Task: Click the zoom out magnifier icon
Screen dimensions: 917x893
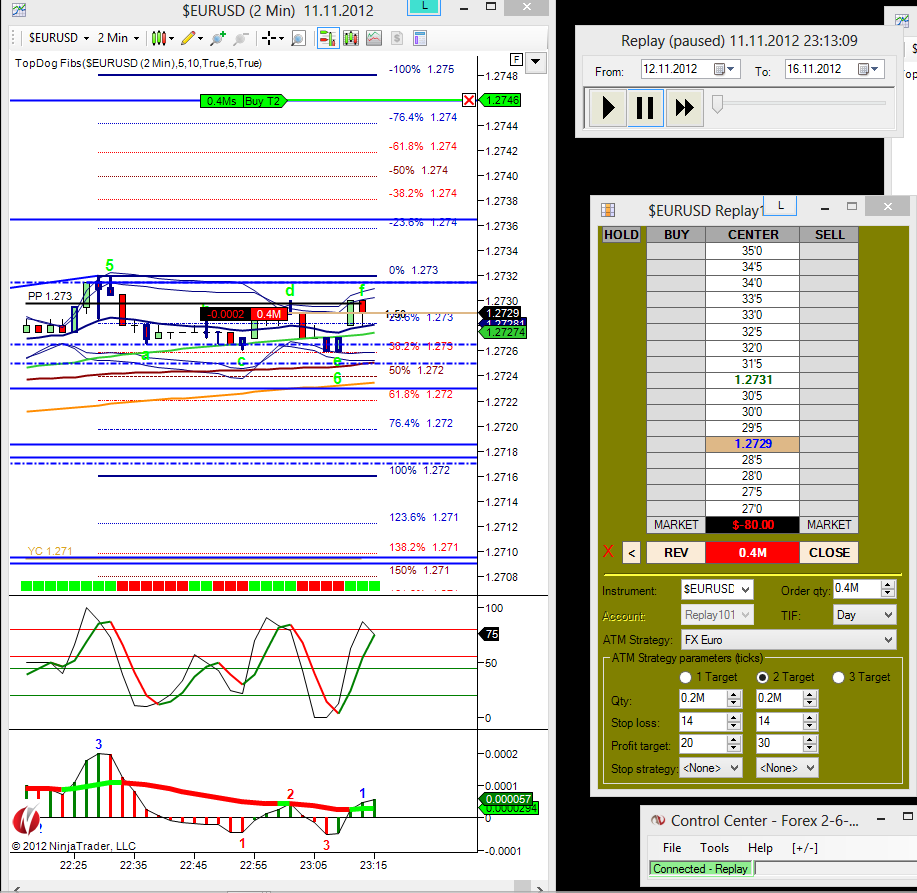Action: [x=240, y=39]
